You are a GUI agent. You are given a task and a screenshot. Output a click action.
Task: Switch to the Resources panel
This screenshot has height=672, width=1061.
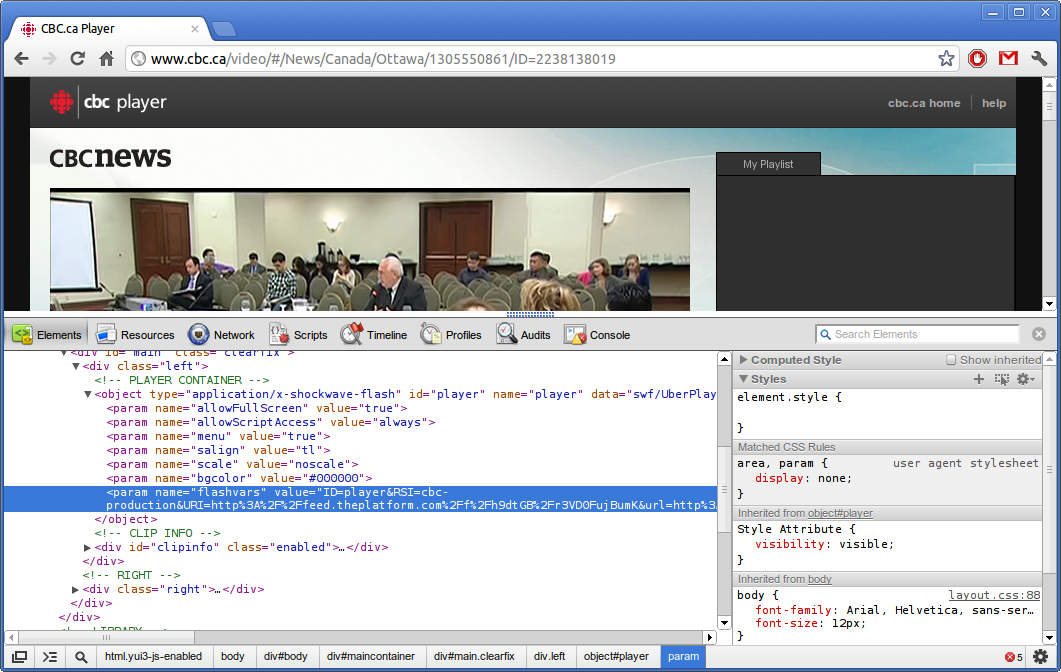[x=135, y=334]
